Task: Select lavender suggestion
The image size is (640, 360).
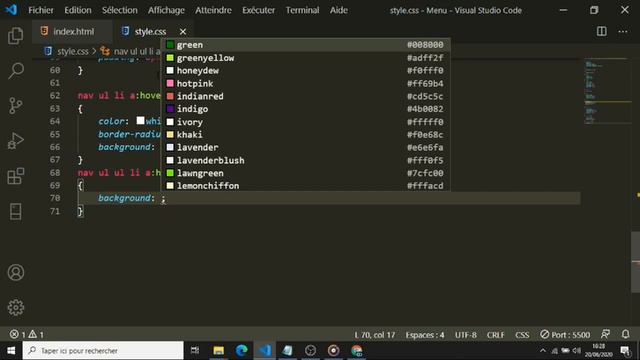Action: coord(306,147)
